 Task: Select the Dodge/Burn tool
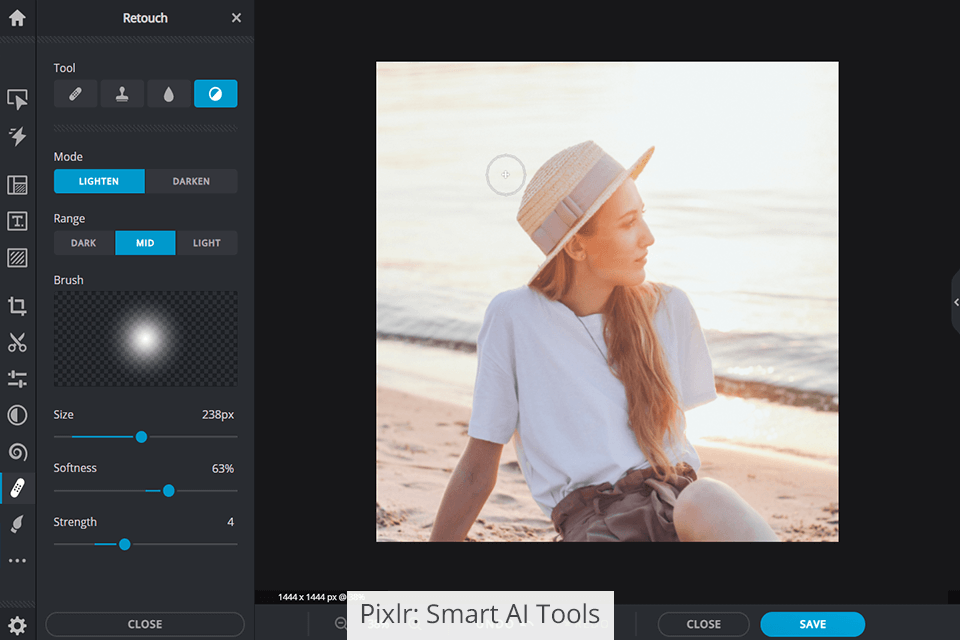click(216, 94)
